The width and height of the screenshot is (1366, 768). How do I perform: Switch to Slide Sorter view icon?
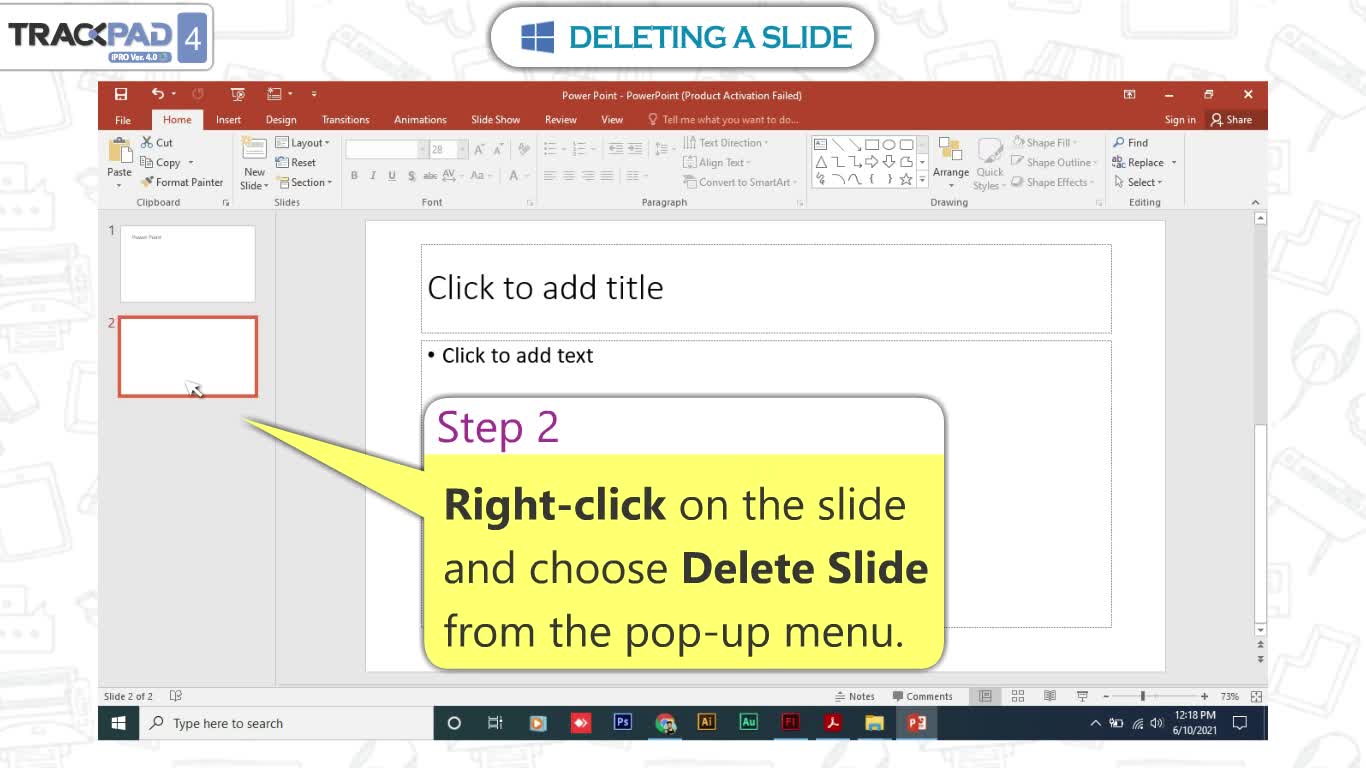1018,696
